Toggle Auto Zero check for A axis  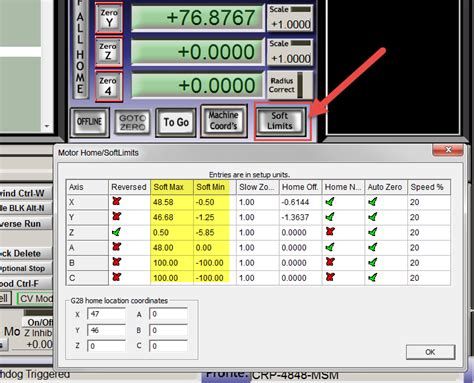click(373, 247)
